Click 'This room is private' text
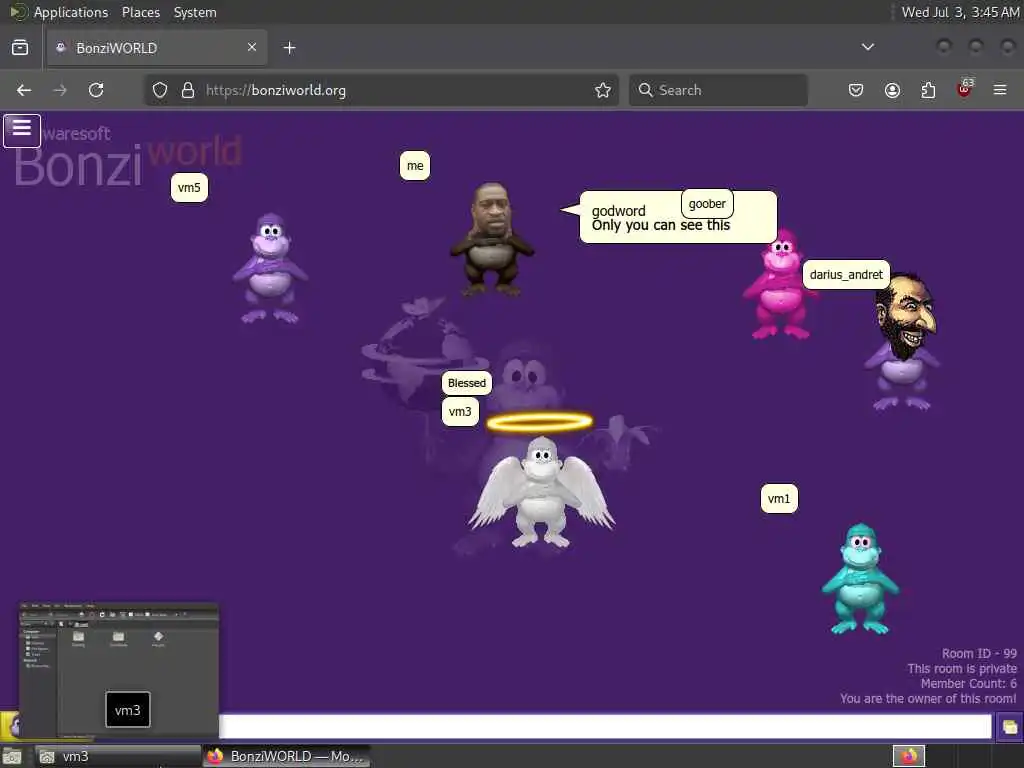Image resolution: width=1024 pixels, height=768 pixels. pos(962,669)
